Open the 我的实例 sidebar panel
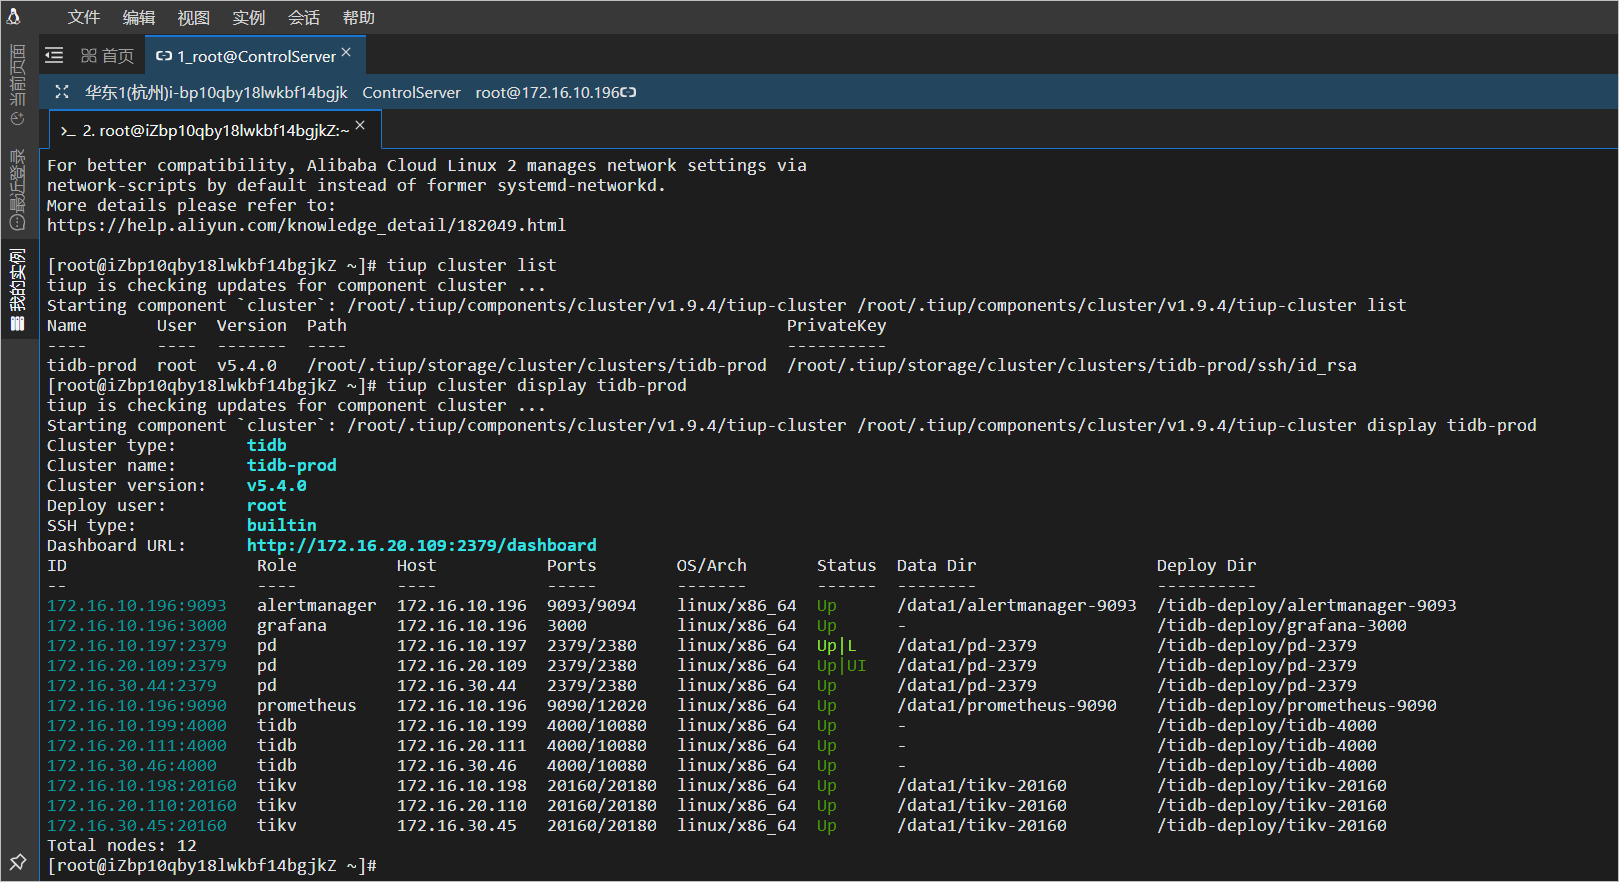The width and height of the screenshot is (1619, 882). click(x=17, y=290)
